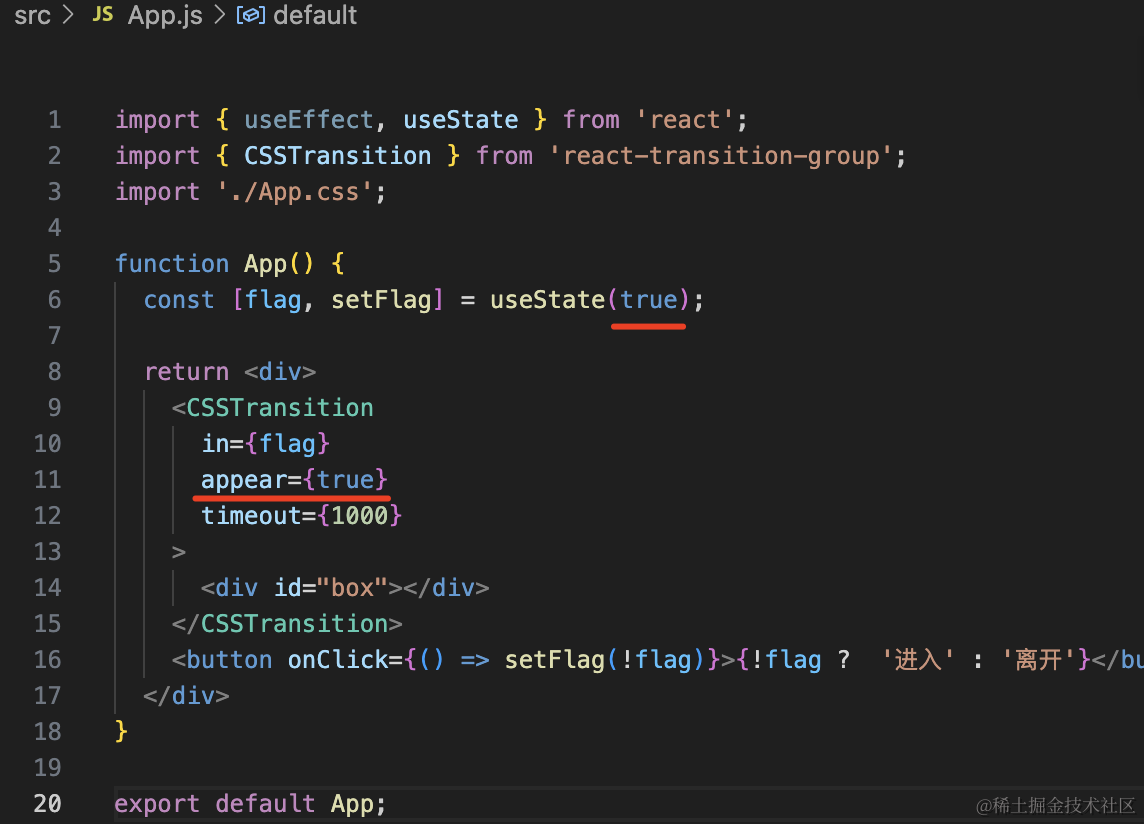Click 'useEffect' in the import statement
This screenshot has width=1144, height=824.
pos(309,120)
